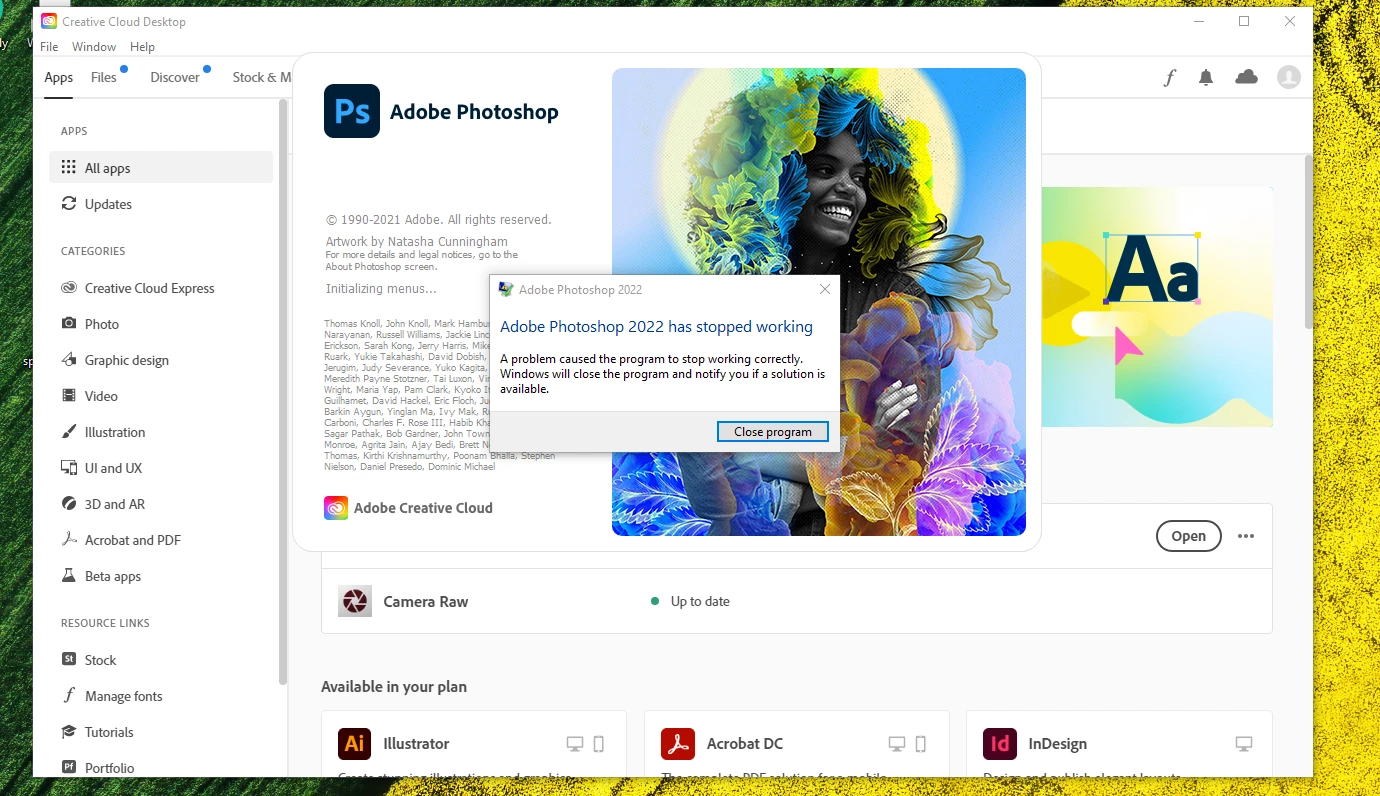Screen dimensions: 1380x796
Task: Click the Up to date status text
Action: pyautogui.click(x=700, y=601)
